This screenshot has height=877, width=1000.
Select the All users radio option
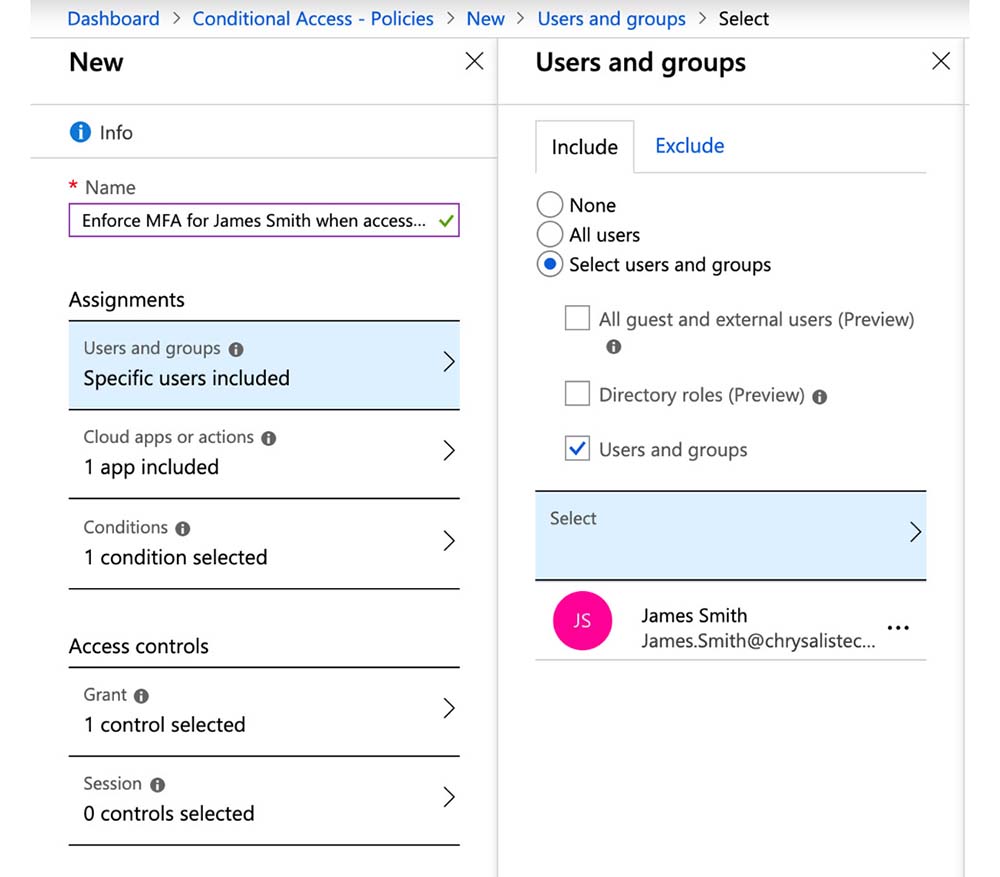coord(550,235)
